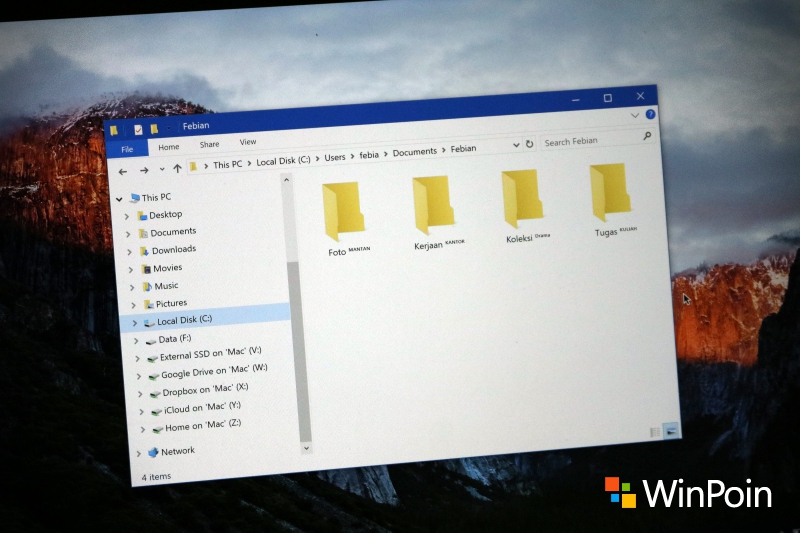
Task: Select Pictures in navigation pane
Action: 165,304
